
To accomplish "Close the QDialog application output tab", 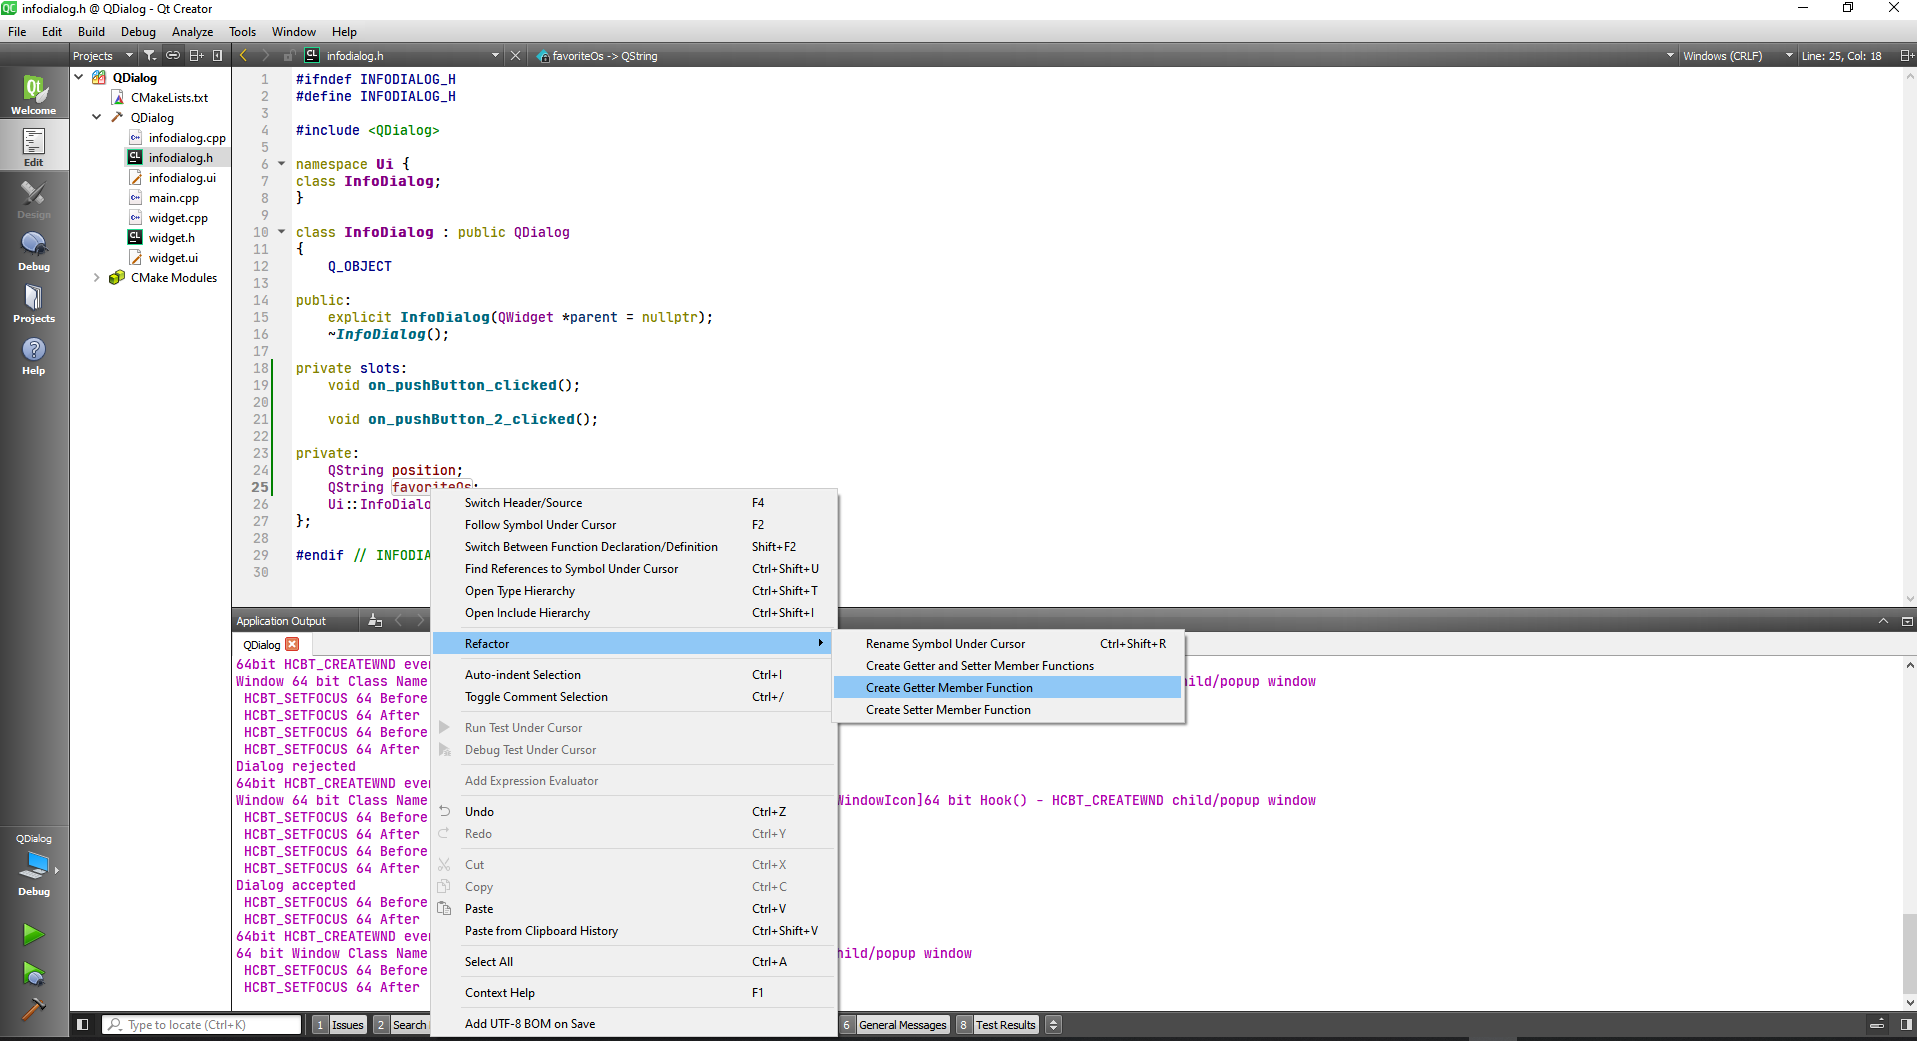I will (x=293, y=645).
